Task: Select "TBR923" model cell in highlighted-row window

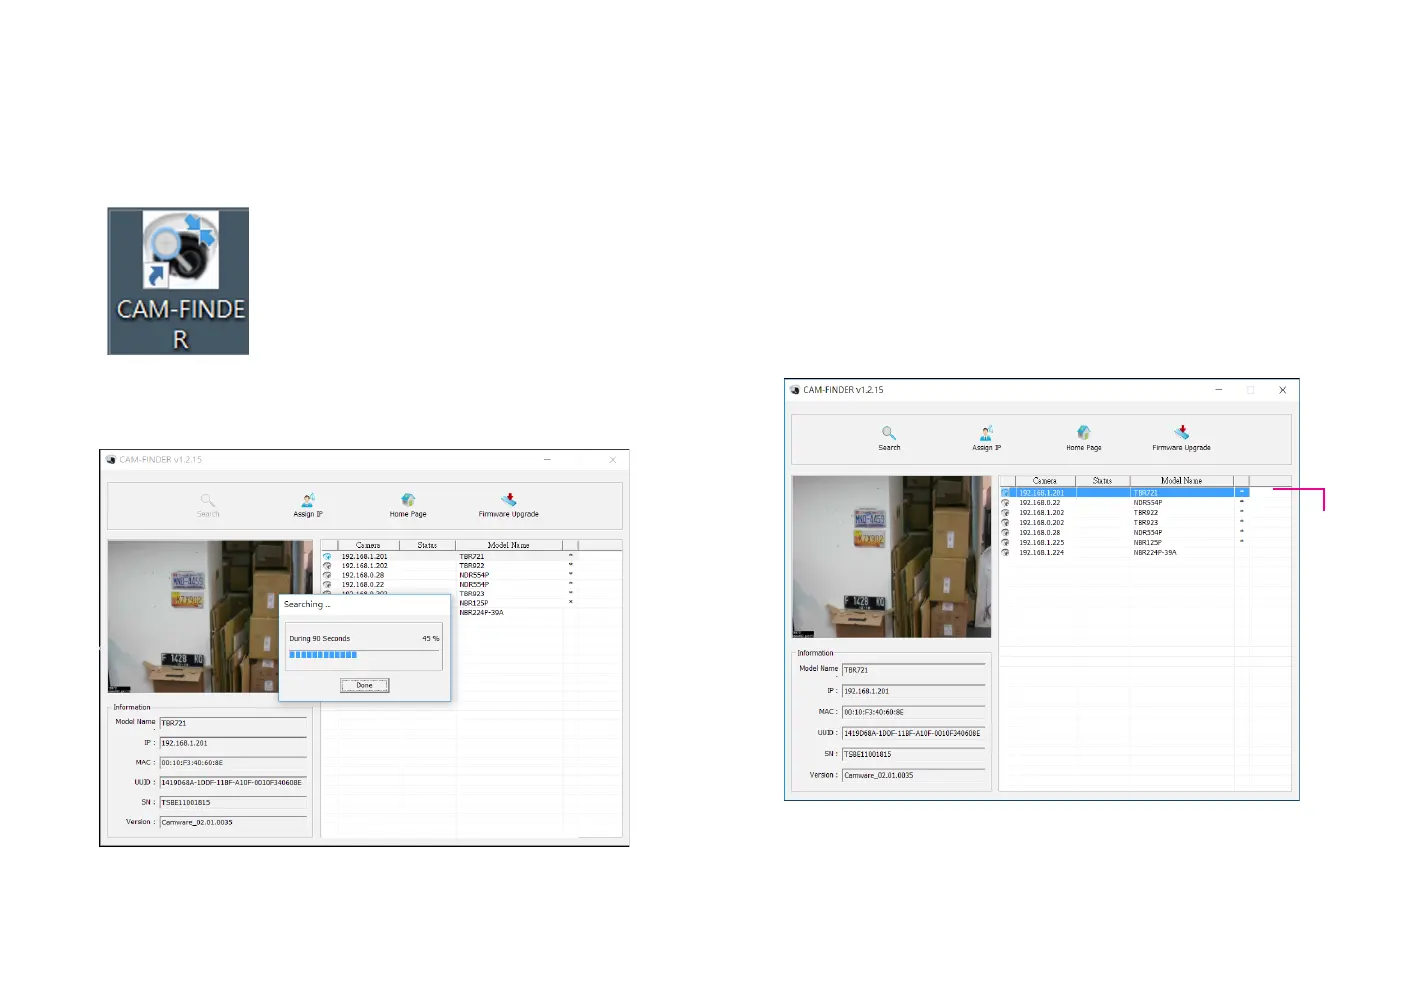Action: click(x=1146, y=523)
